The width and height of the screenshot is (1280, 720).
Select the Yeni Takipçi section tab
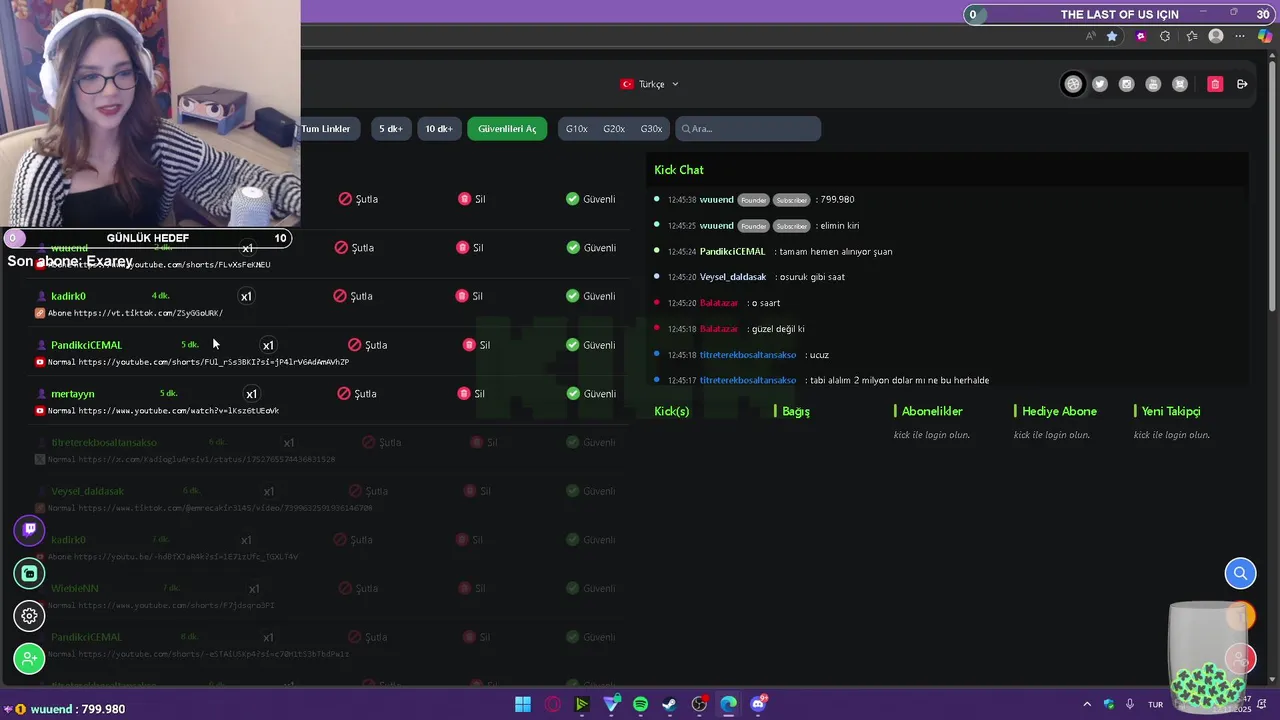coord(1170,411)
